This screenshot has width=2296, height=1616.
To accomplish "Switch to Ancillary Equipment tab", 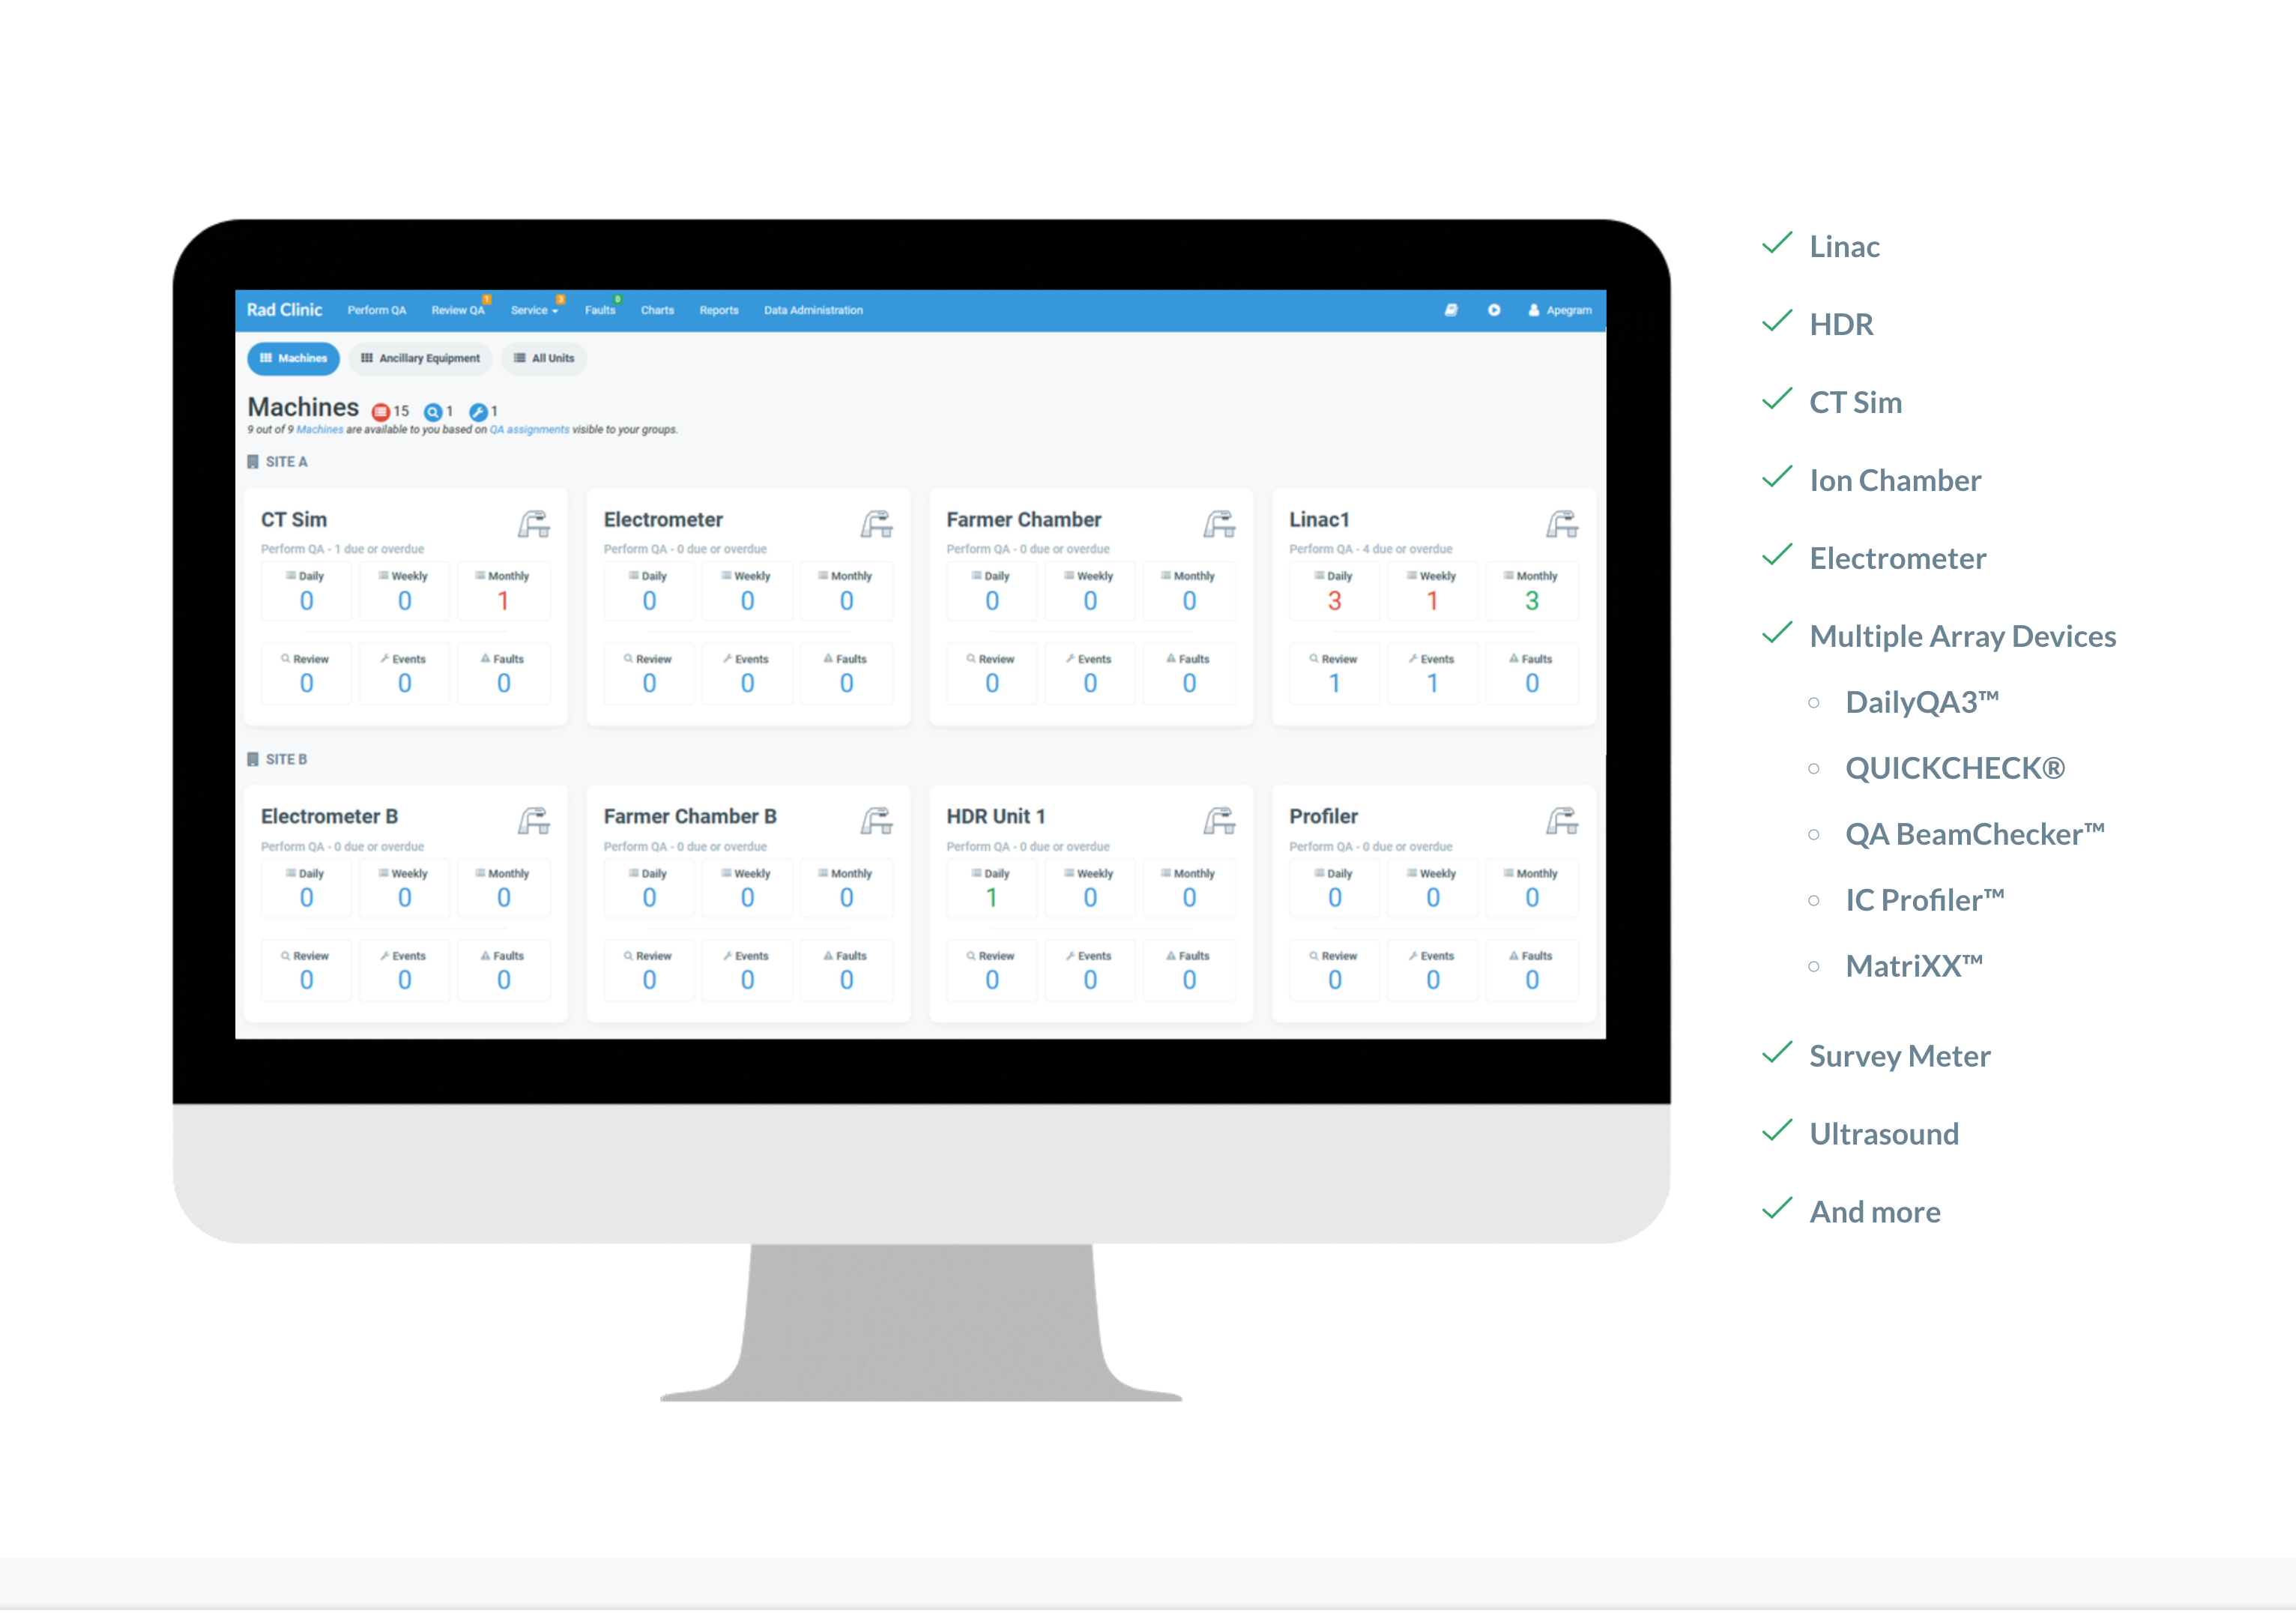I will (x=420, y=358).
